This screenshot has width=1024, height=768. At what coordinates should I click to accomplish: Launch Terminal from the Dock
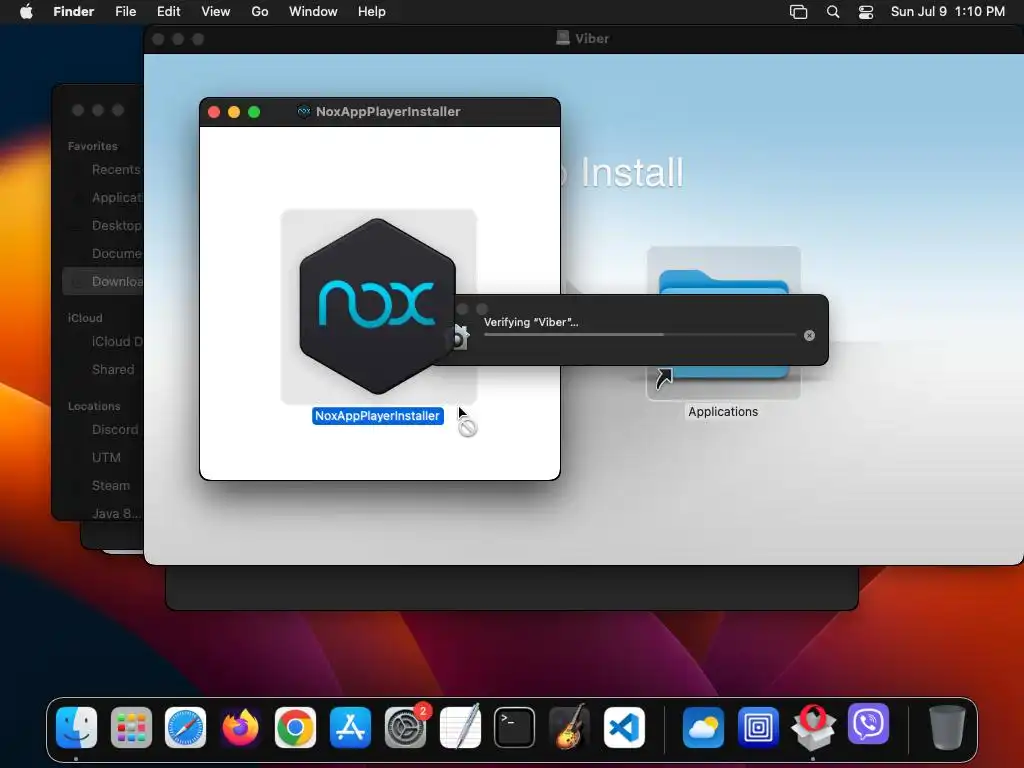[515, 728]
